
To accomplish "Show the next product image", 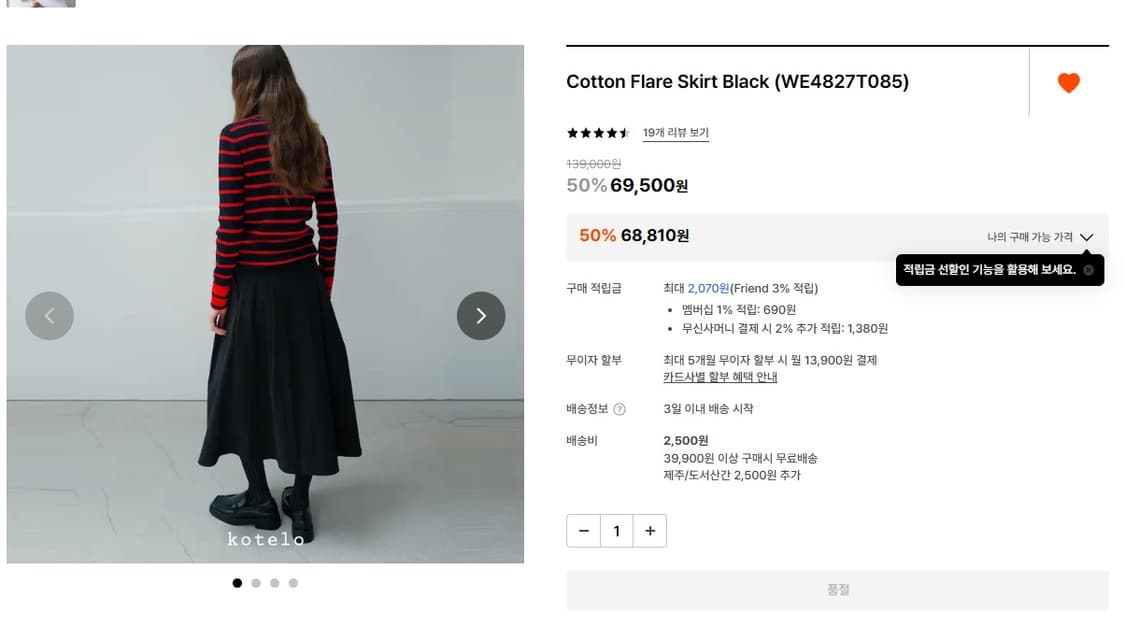I will click(481, 316).
